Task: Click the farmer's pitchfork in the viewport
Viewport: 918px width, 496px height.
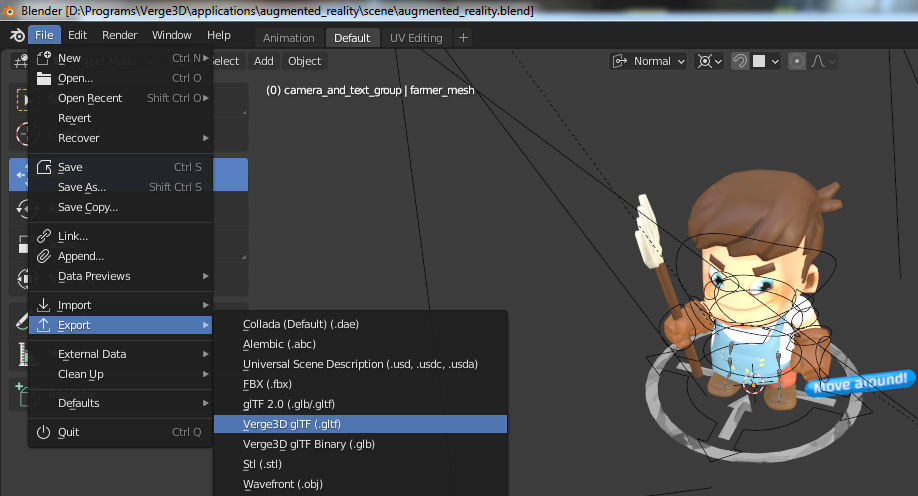Action: click(670, 287)
